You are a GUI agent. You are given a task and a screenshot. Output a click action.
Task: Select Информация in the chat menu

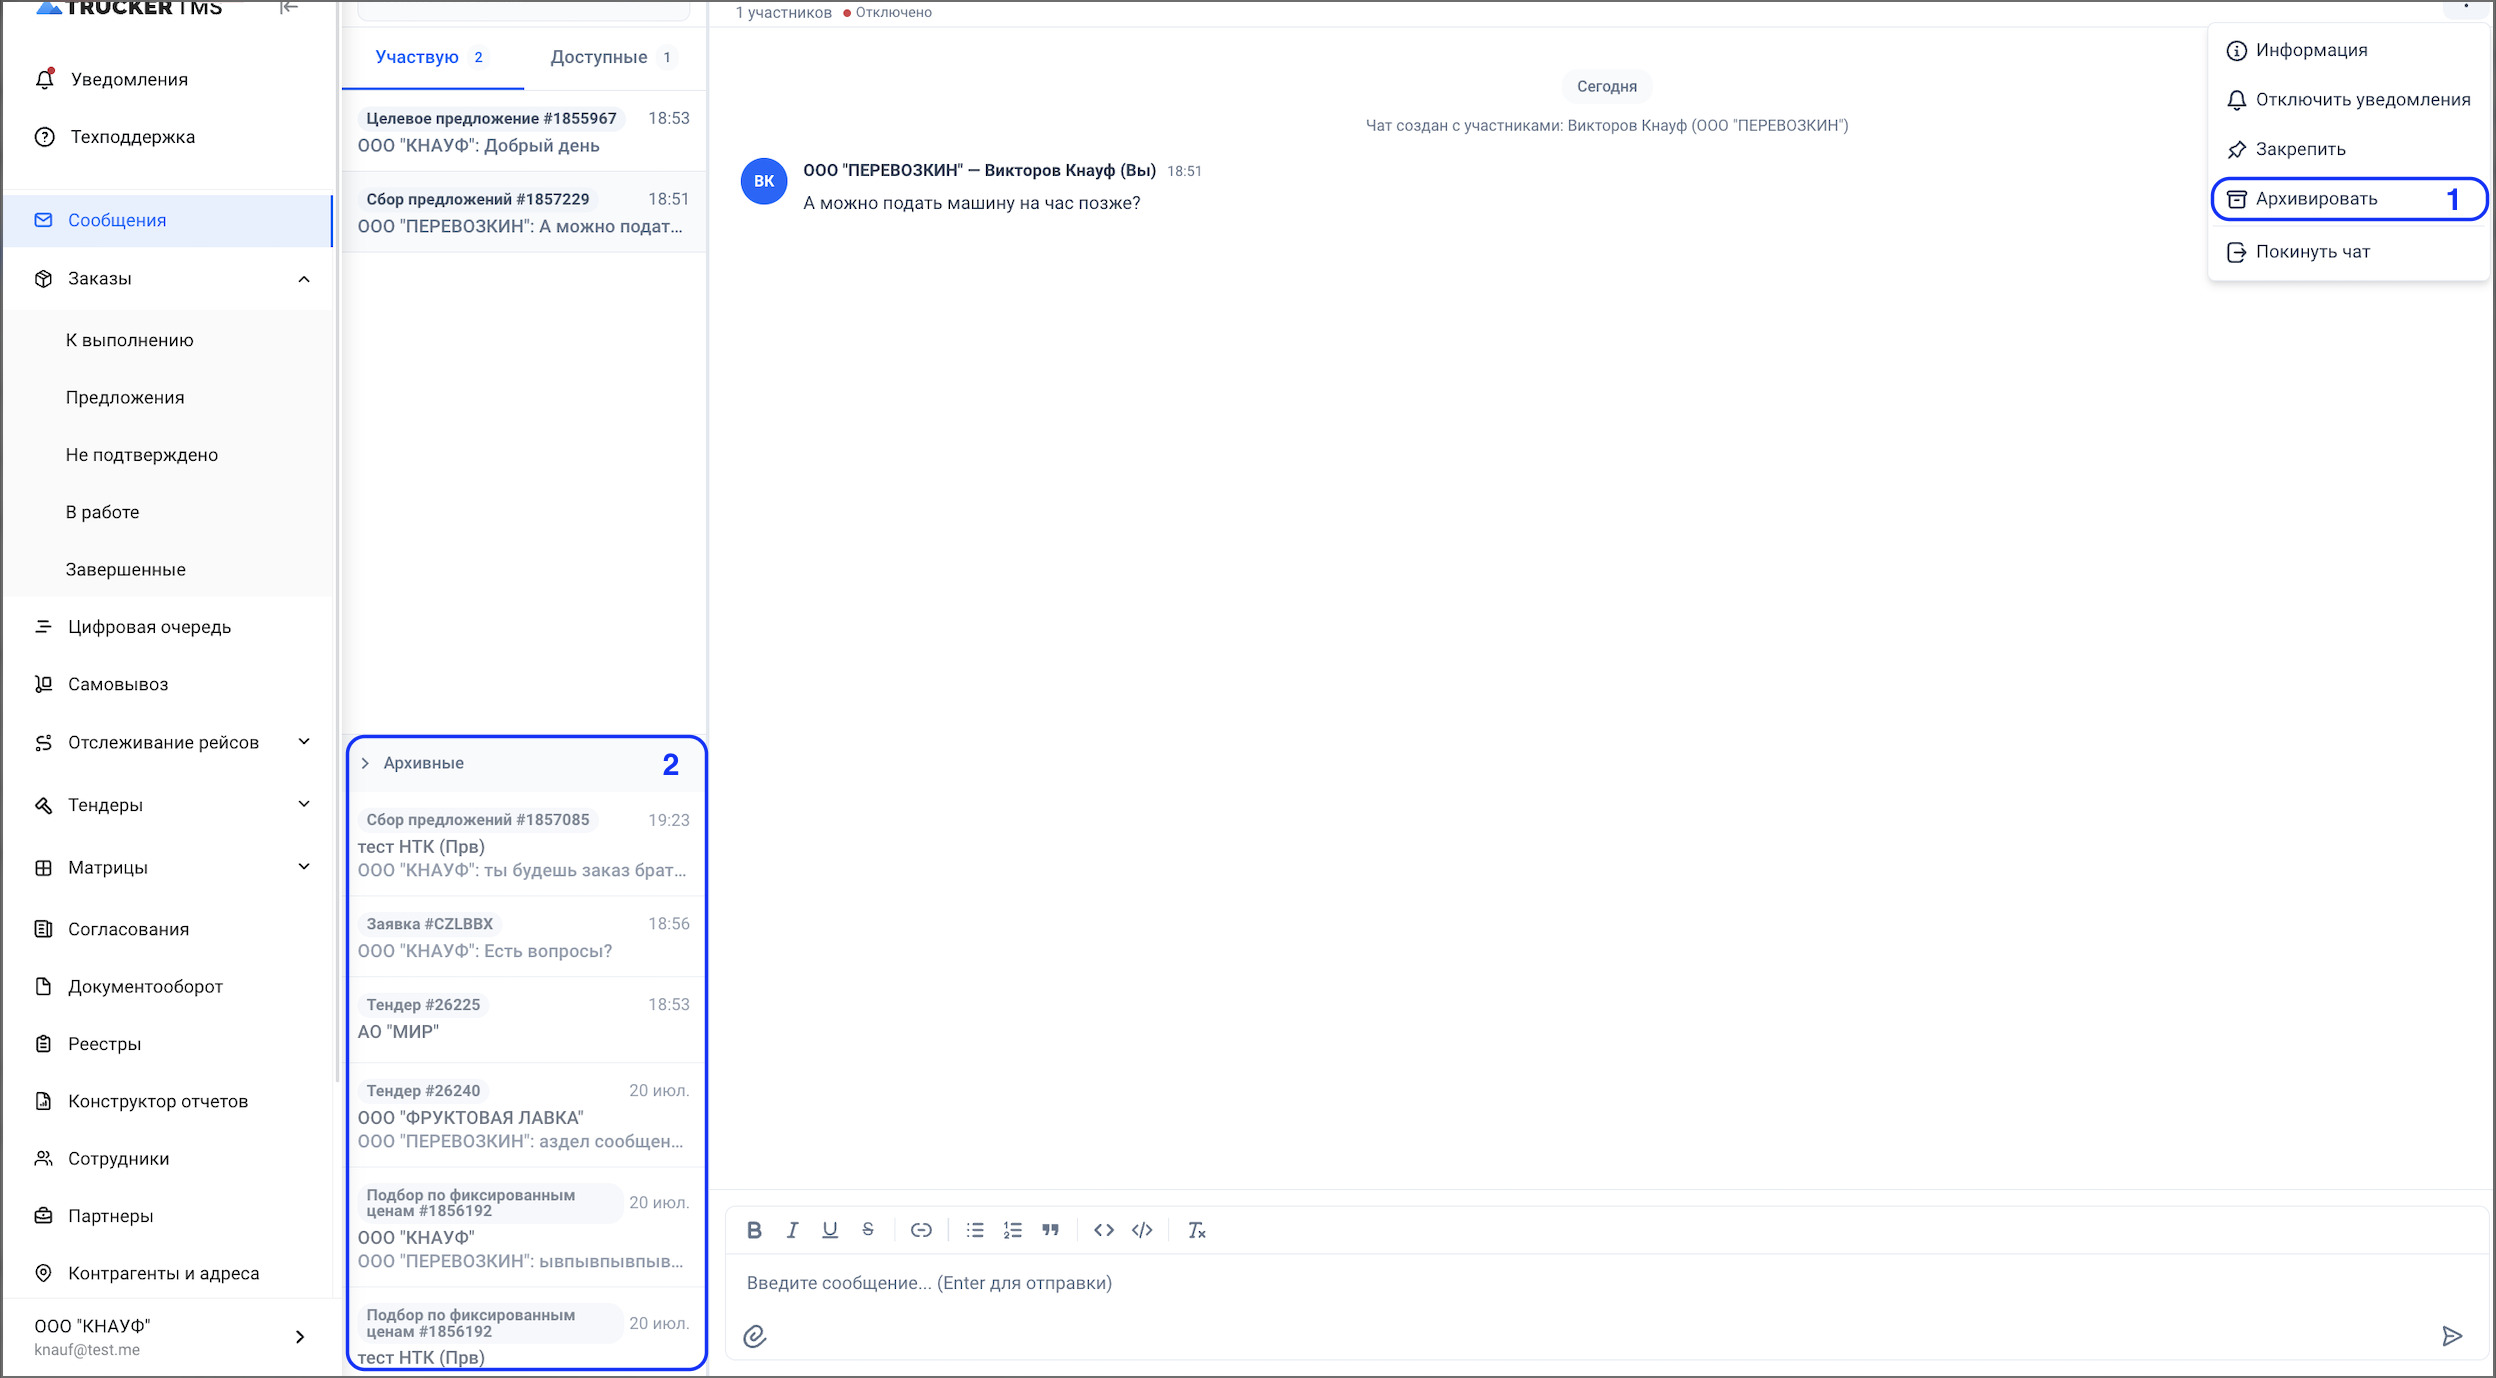pyautogui.click(x=2347, y=50)
